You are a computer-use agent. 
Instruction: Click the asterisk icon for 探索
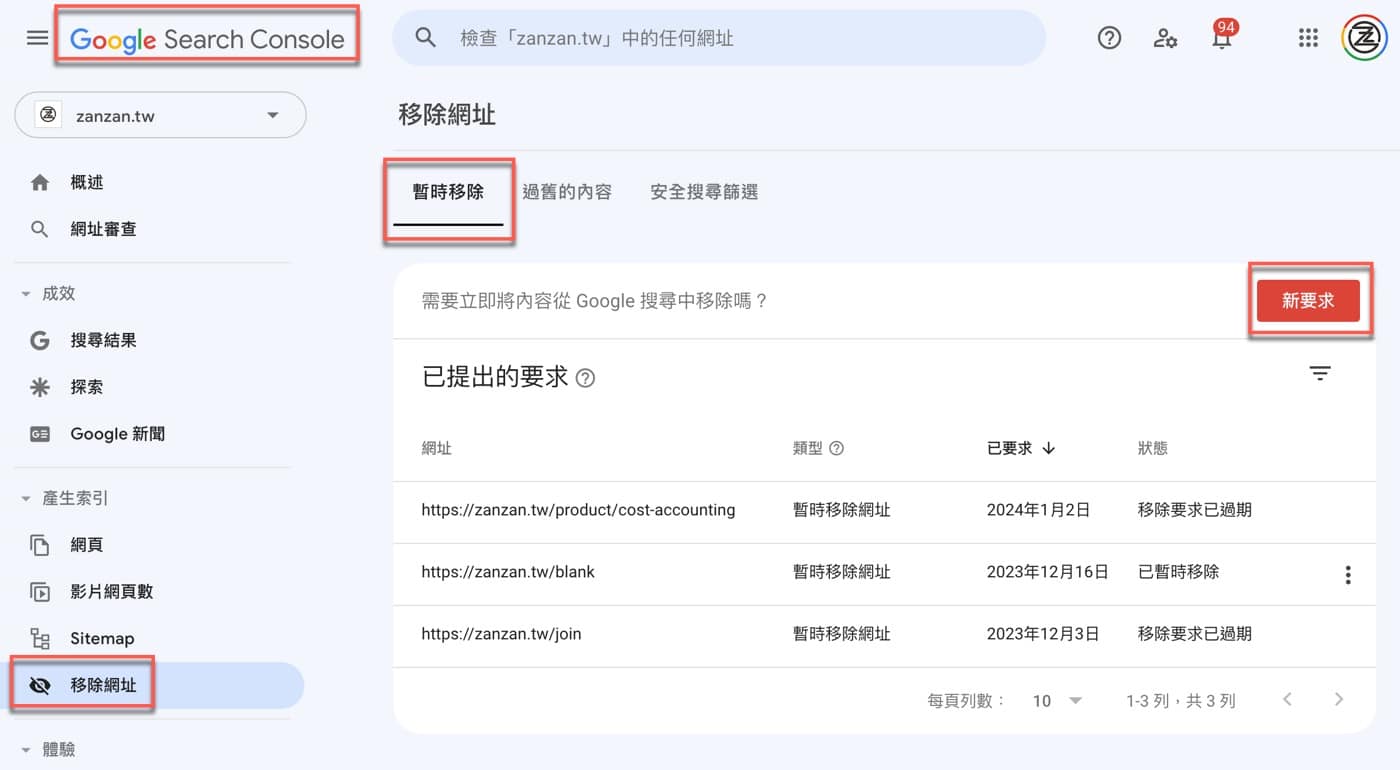(x=40, y=387)
